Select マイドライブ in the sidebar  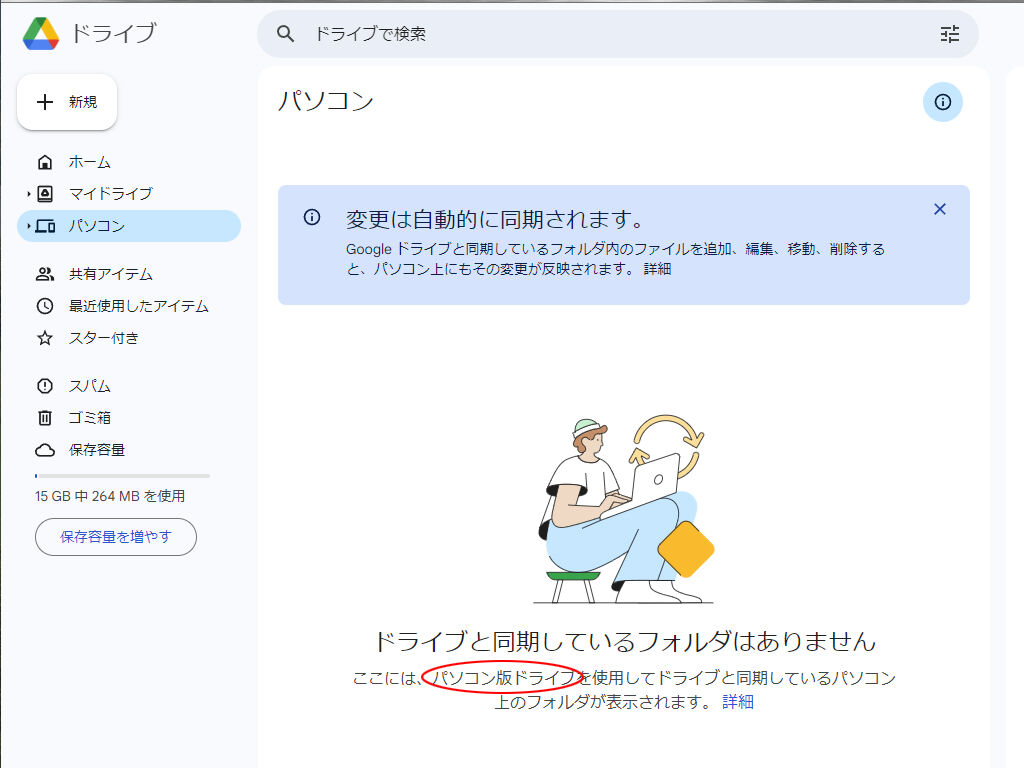pyautogui.click(x=110, y=194)
